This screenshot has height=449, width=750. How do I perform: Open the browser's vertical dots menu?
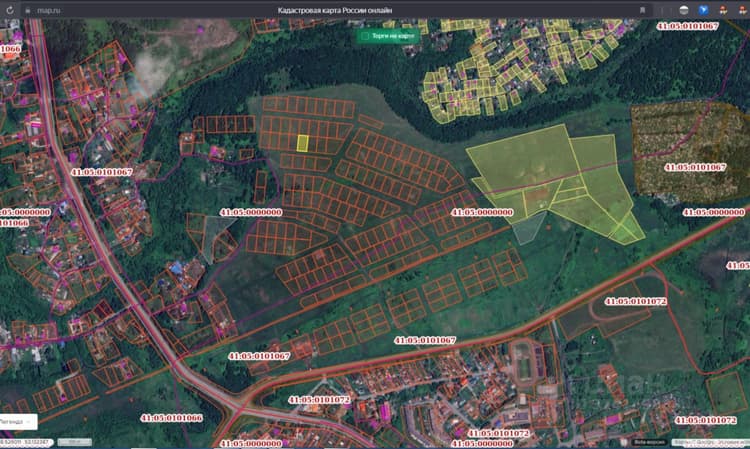662,10
